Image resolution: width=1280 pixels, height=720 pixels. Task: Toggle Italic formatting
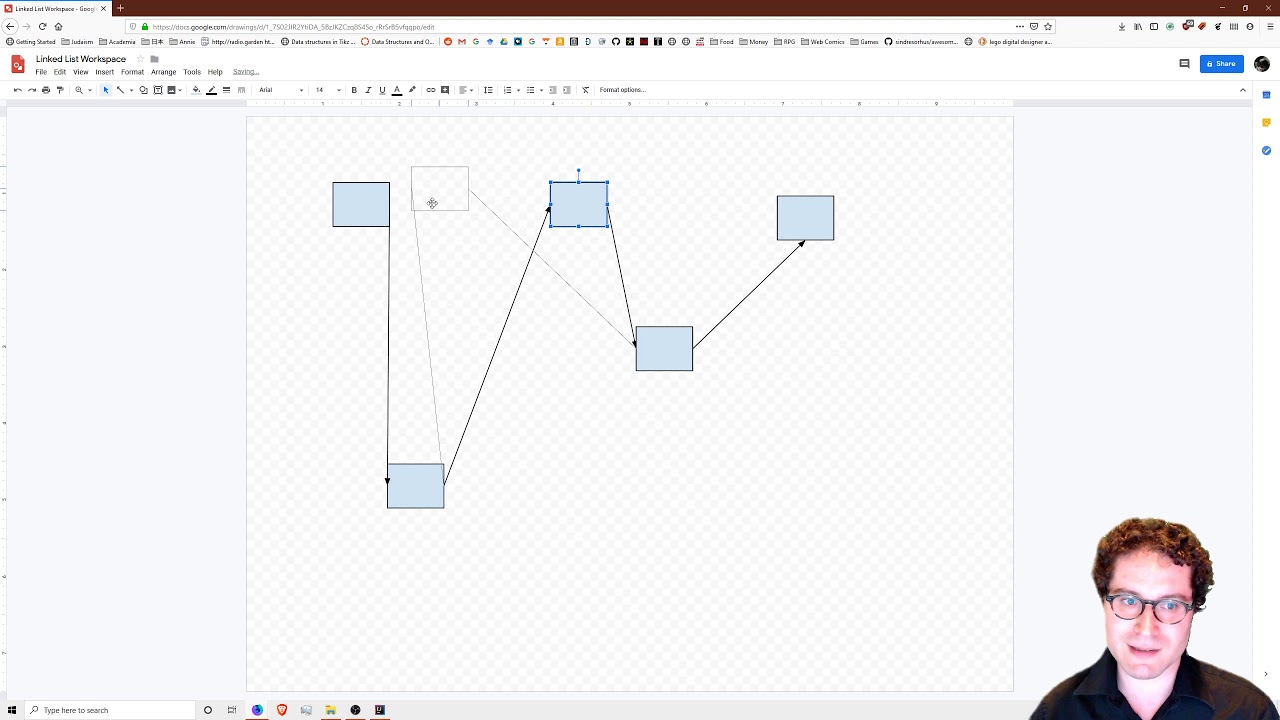368,90
